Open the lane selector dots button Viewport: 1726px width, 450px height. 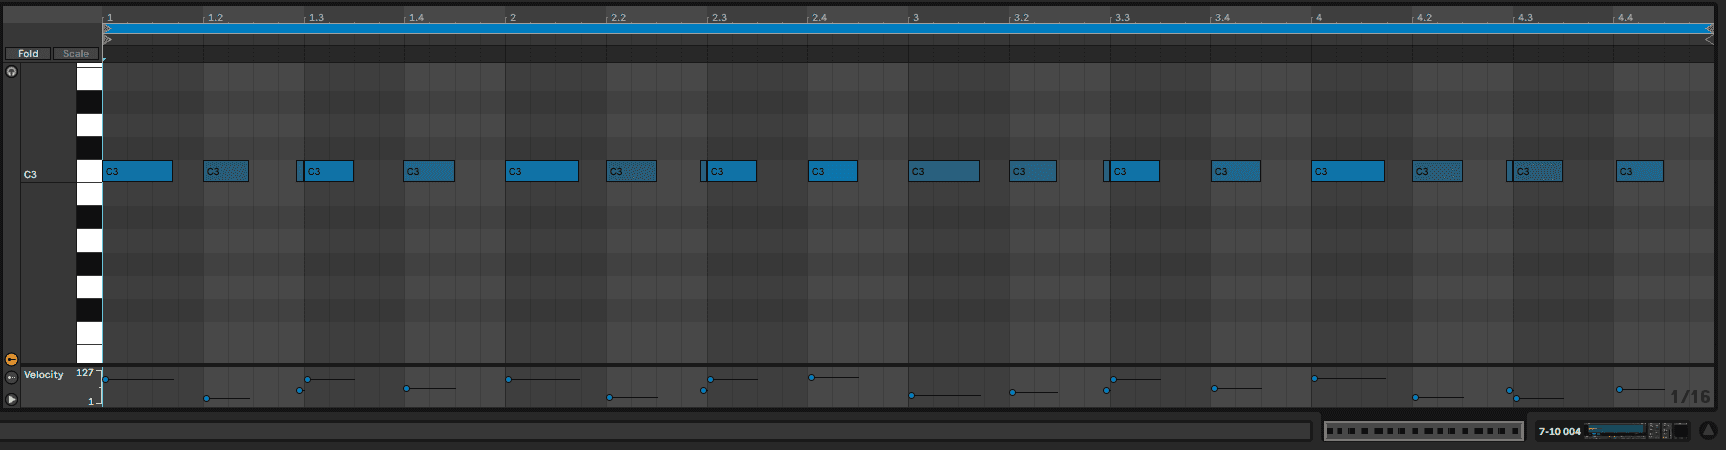click(11, 377)
